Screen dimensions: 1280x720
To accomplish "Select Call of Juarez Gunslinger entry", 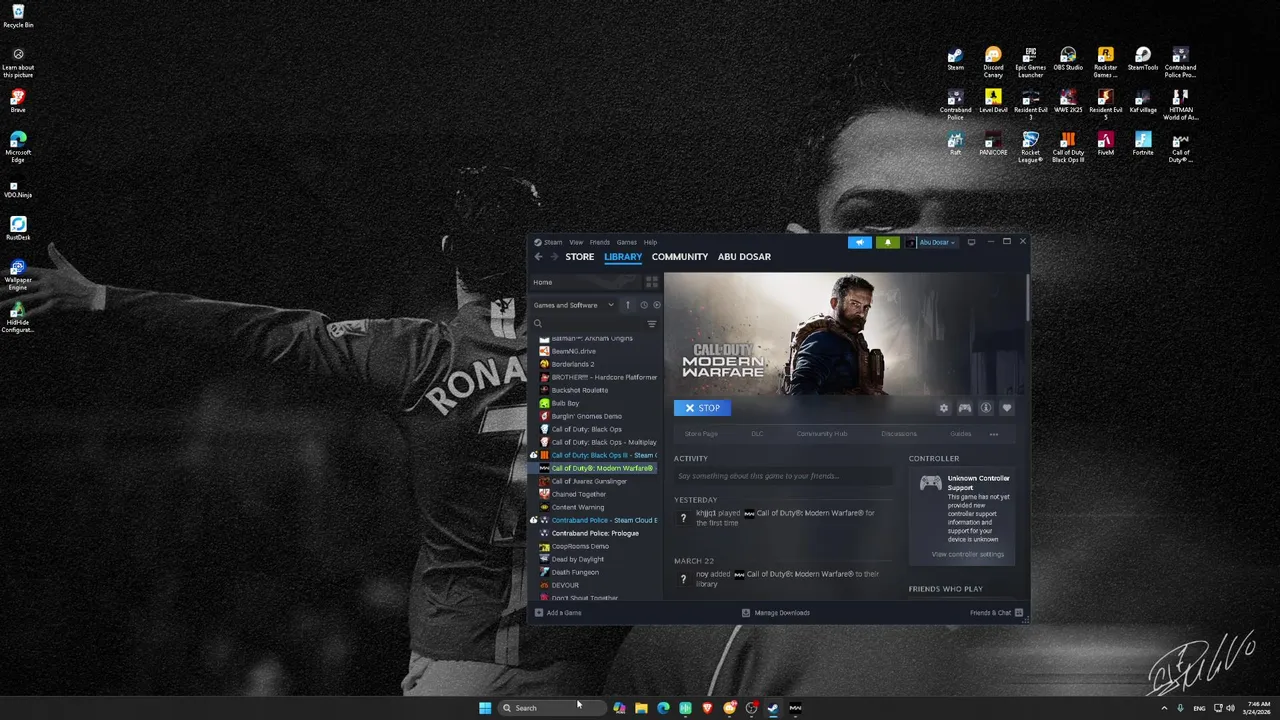I will coord(589,481).
